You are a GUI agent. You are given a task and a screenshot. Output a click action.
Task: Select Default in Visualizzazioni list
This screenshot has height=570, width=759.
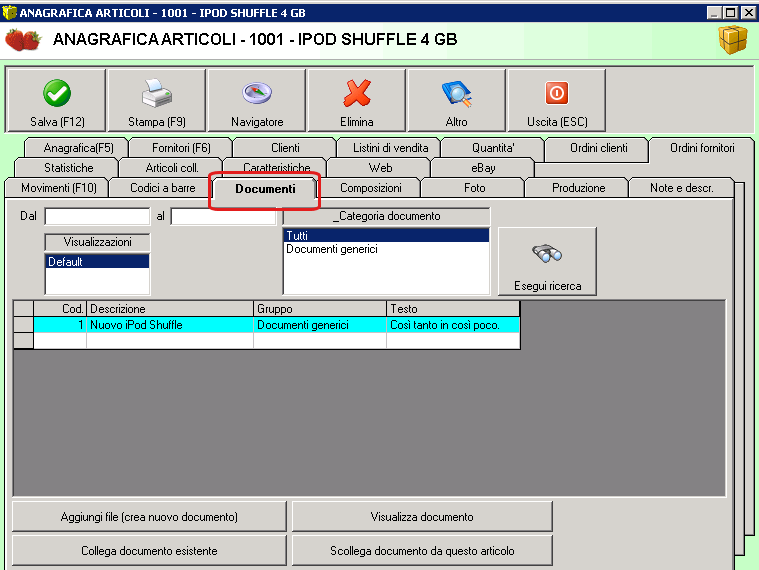pos(97,262)
